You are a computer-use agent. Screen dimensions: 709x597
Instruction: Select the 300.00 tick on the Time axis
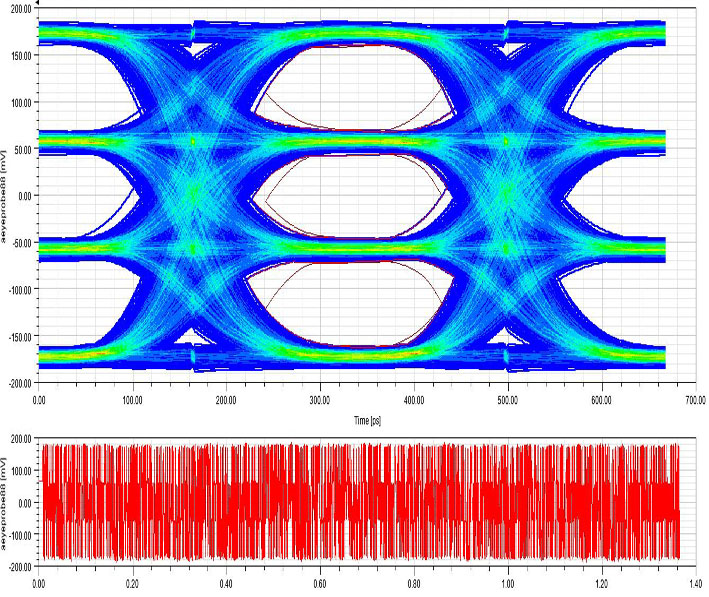tap(319, 400)
